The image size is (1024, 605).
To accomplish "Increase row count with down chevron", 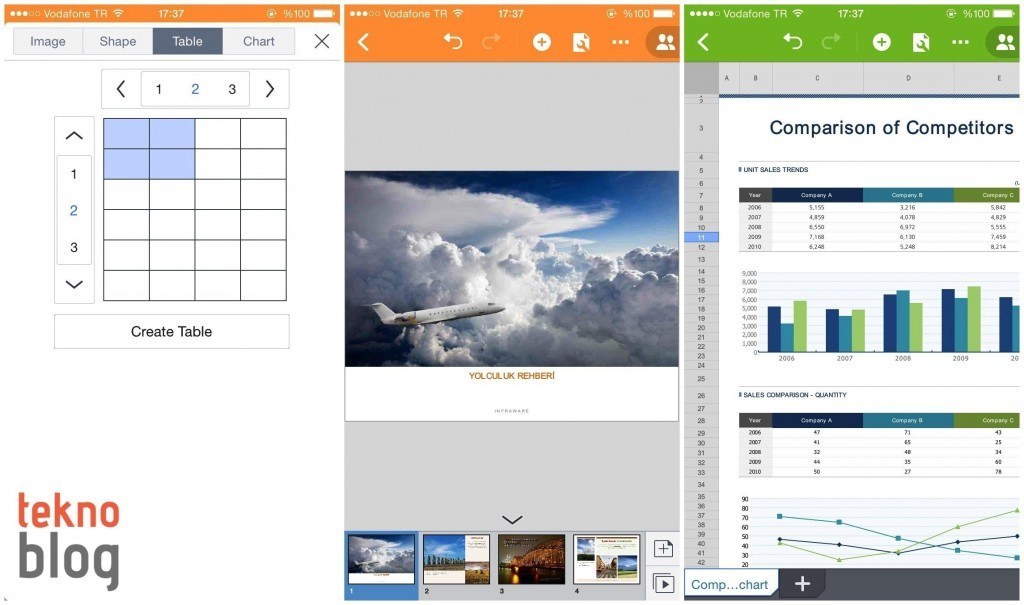I will pos(74,284).
